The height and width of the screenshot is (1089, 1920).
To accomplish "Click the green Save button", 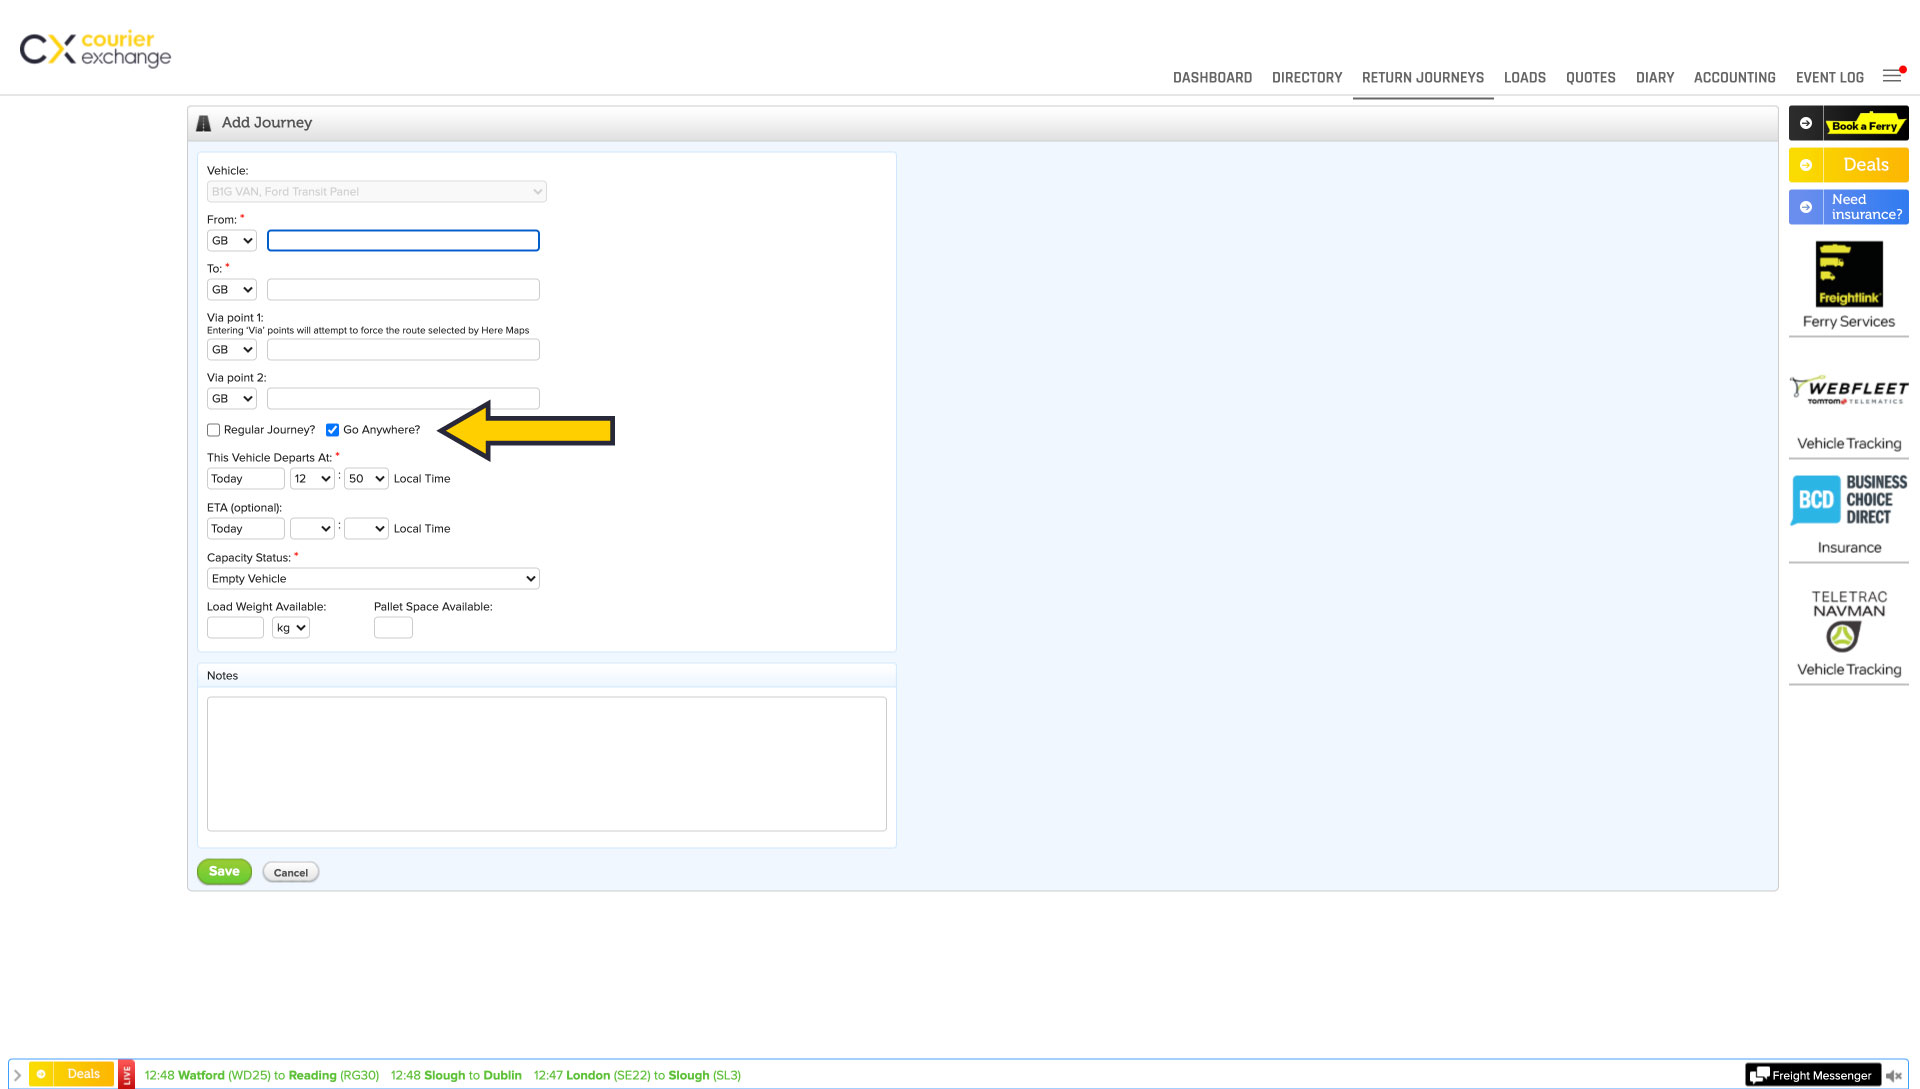I will (x=224, y=872).
